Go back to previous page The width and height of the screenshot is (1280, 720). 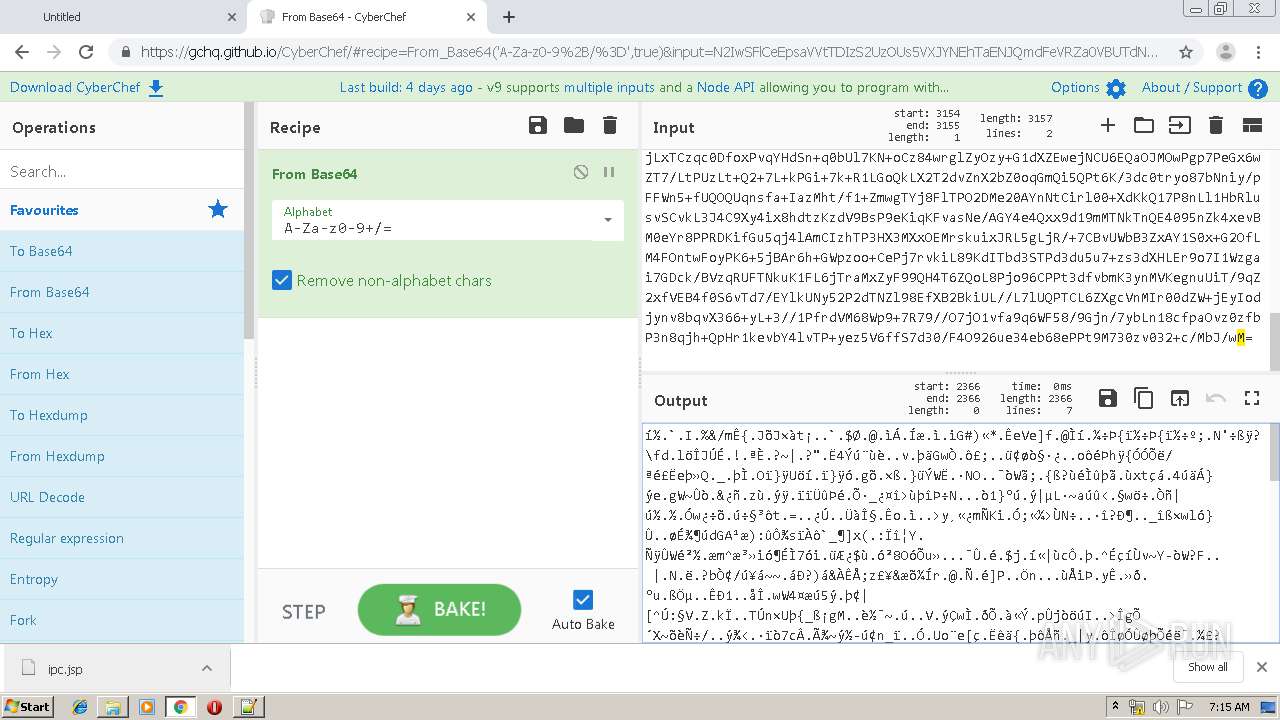click(x=22, y=52)
